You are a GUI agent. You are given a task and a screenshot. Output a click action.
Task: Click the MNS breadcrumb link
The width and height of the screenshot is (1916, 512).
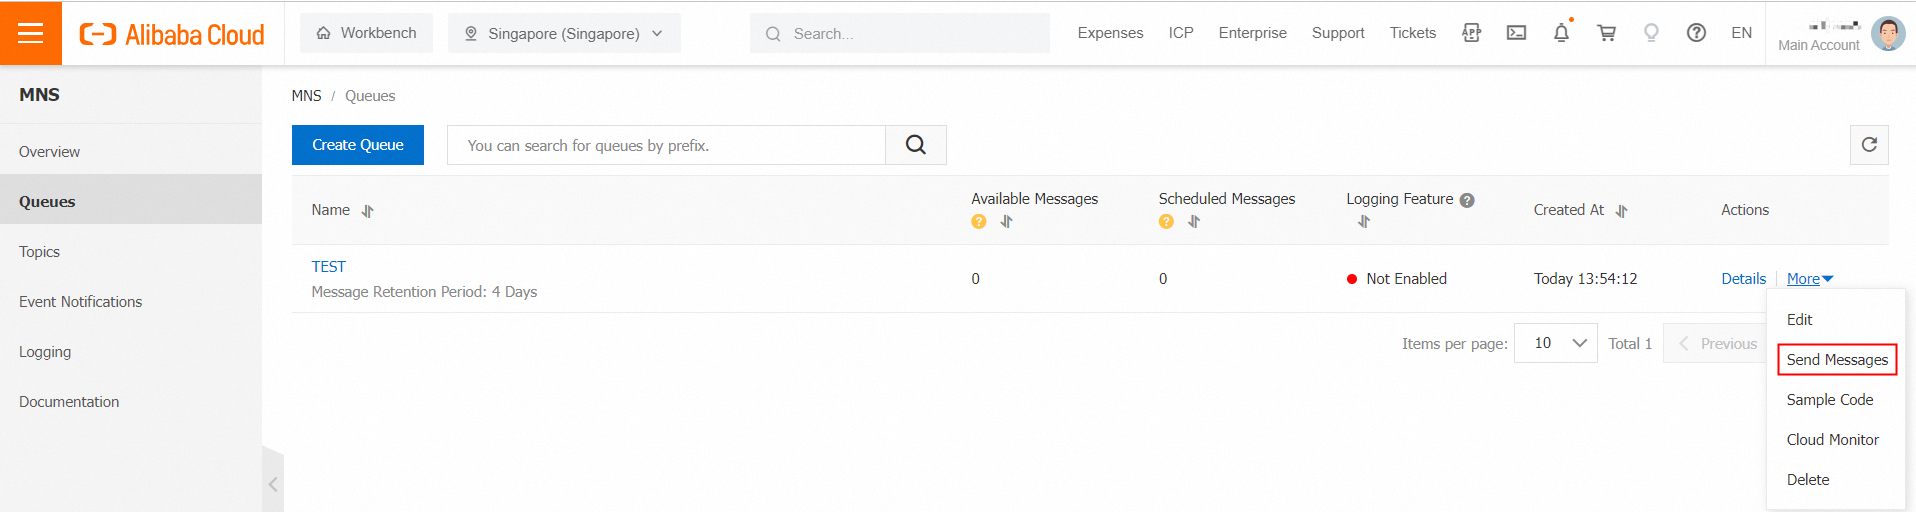[306, 95]
